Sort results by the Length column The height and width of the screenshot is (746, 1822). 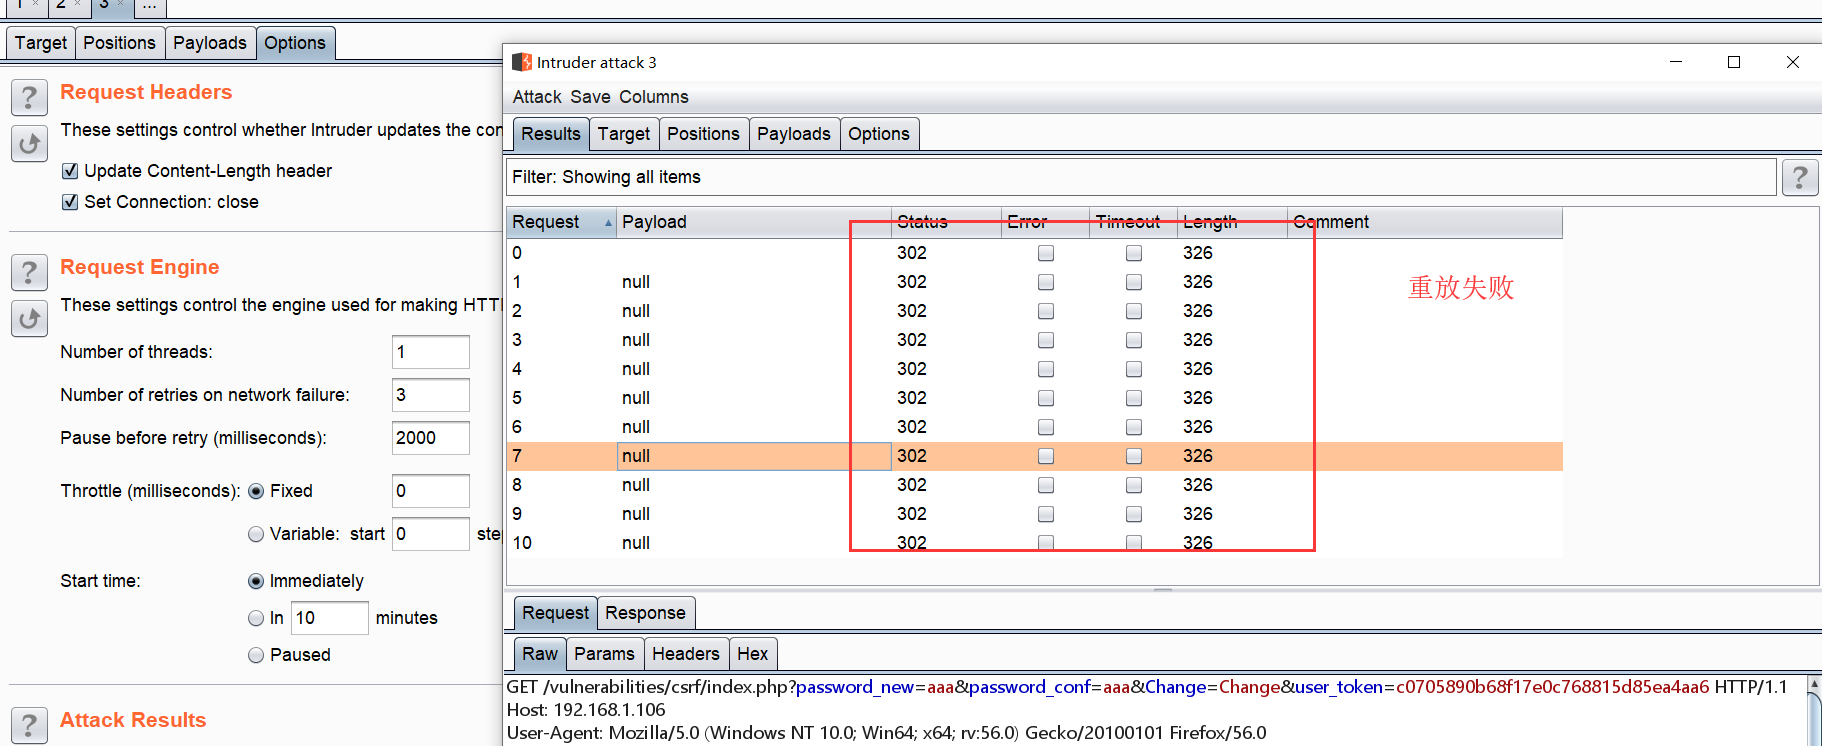coord(1232,222)
